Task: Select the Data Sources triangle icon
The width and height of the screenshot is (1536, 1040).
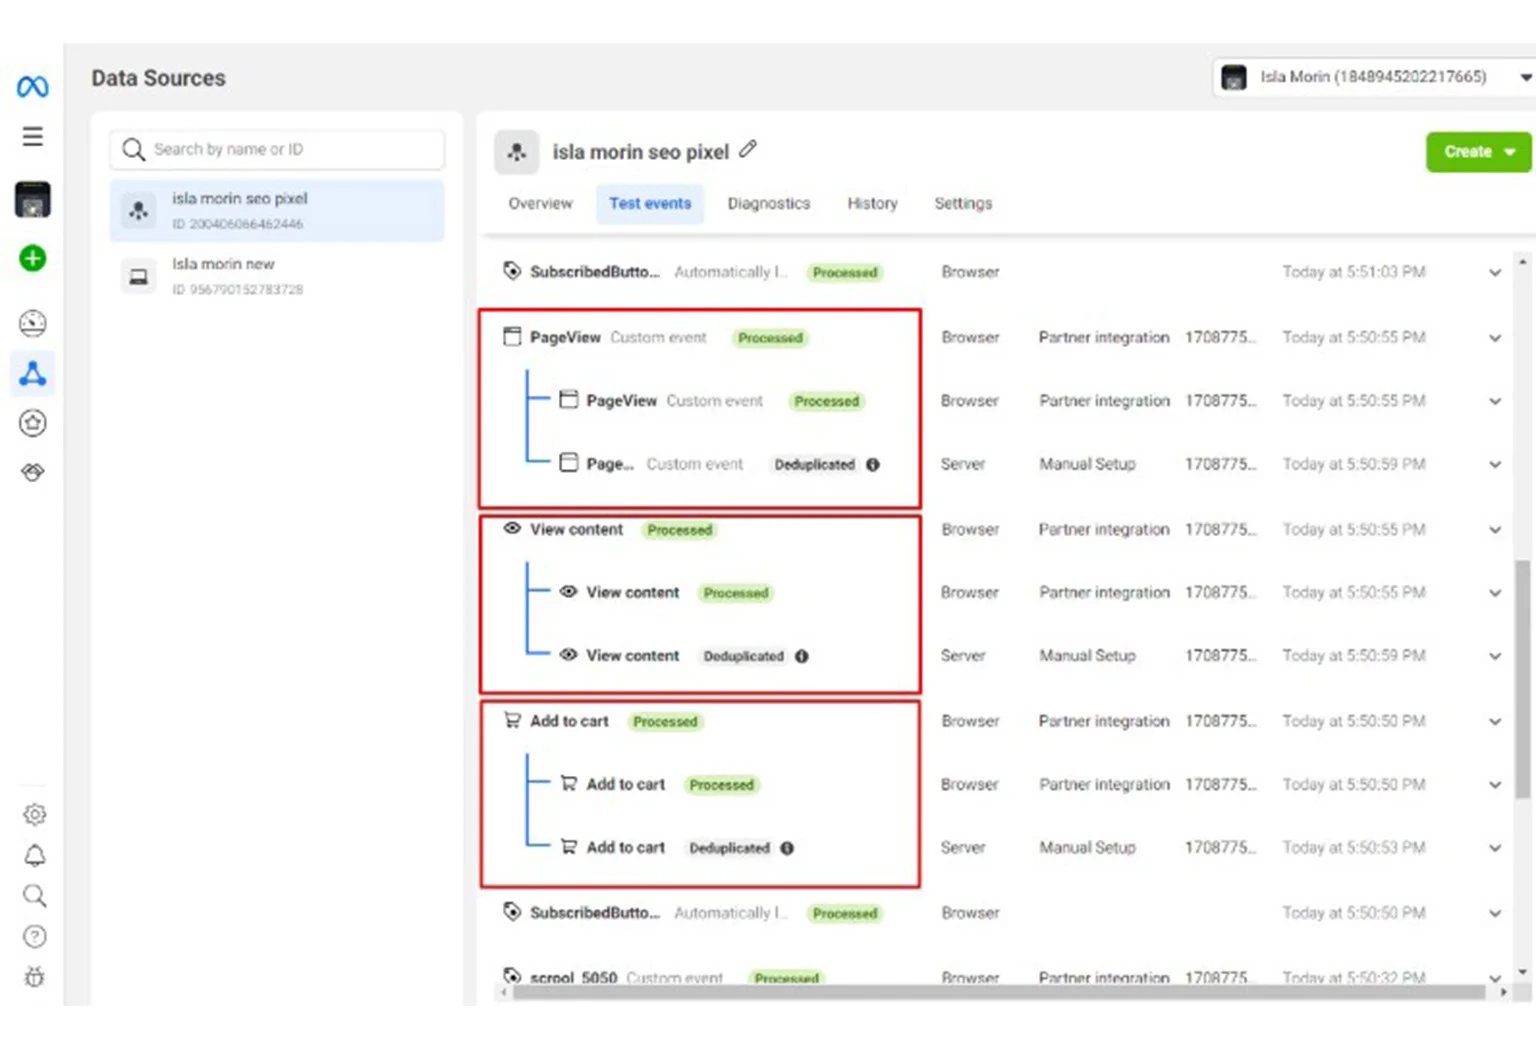Action: 32,374
